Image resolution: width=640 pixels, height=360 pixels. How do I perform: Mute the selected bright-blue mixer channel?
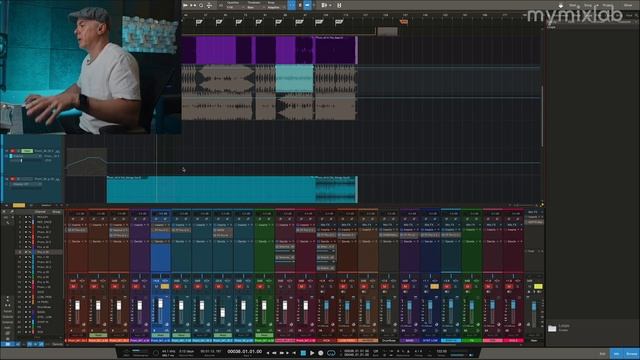click(x=156, y=287)
